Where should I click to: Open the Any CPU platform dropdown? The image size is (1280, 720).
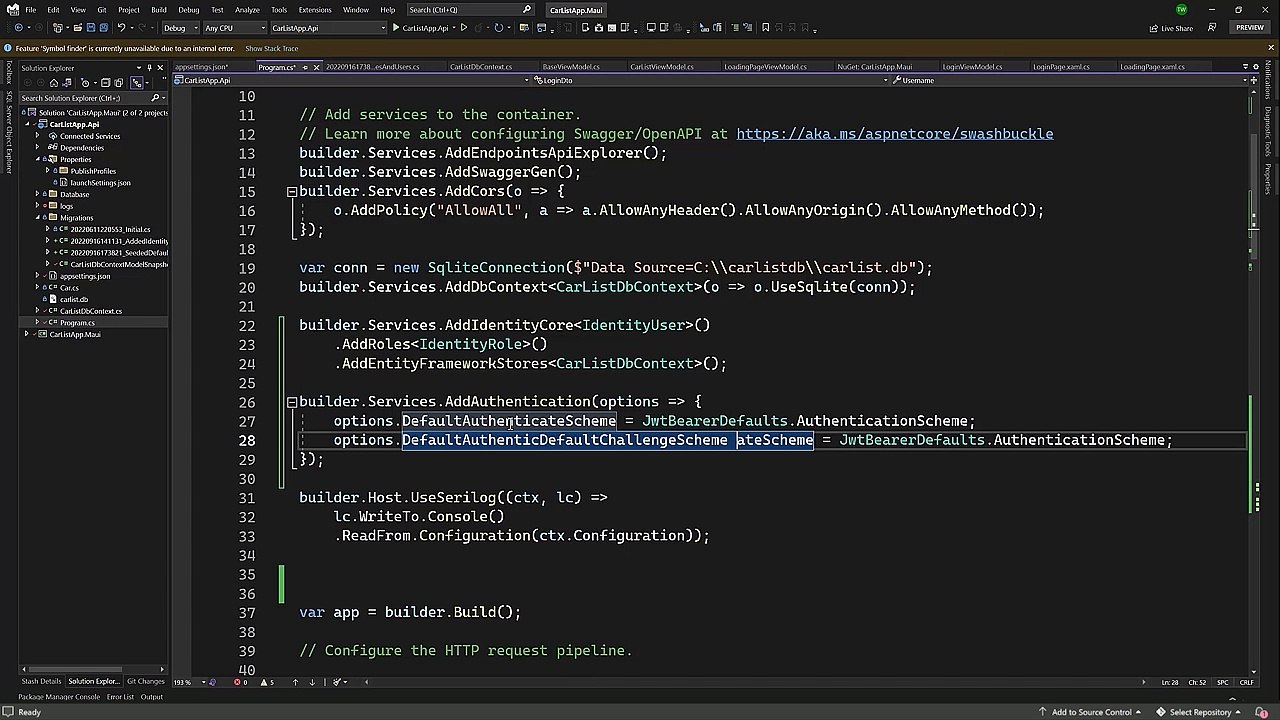pos(234,28)
